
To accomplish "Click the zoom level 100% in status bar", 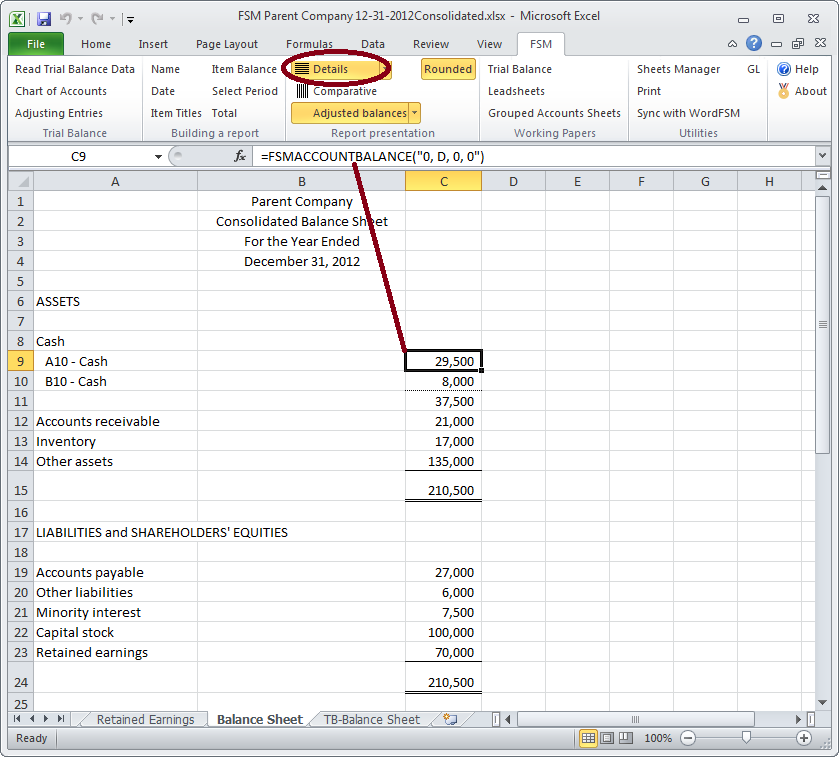I will pyautogui.click(x=658, y=738).
